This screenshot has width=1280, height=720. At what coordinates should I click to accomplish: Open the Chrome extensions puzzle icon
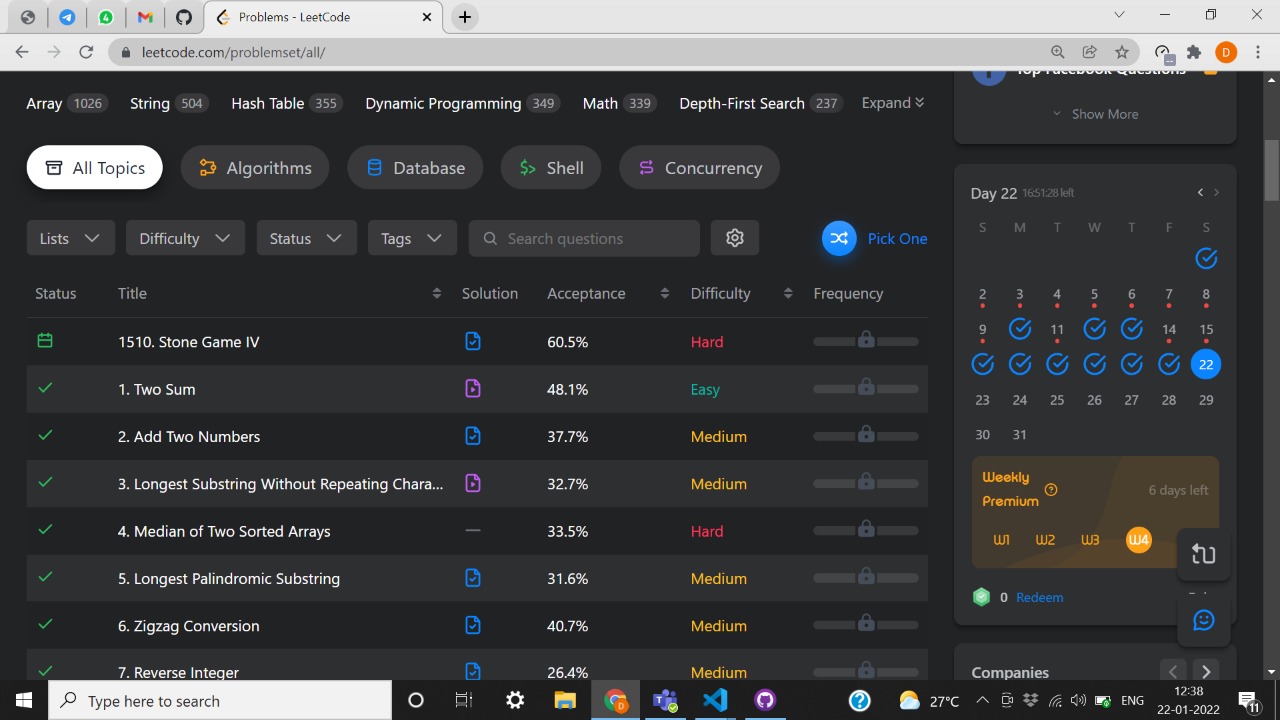pos(1194,52)
